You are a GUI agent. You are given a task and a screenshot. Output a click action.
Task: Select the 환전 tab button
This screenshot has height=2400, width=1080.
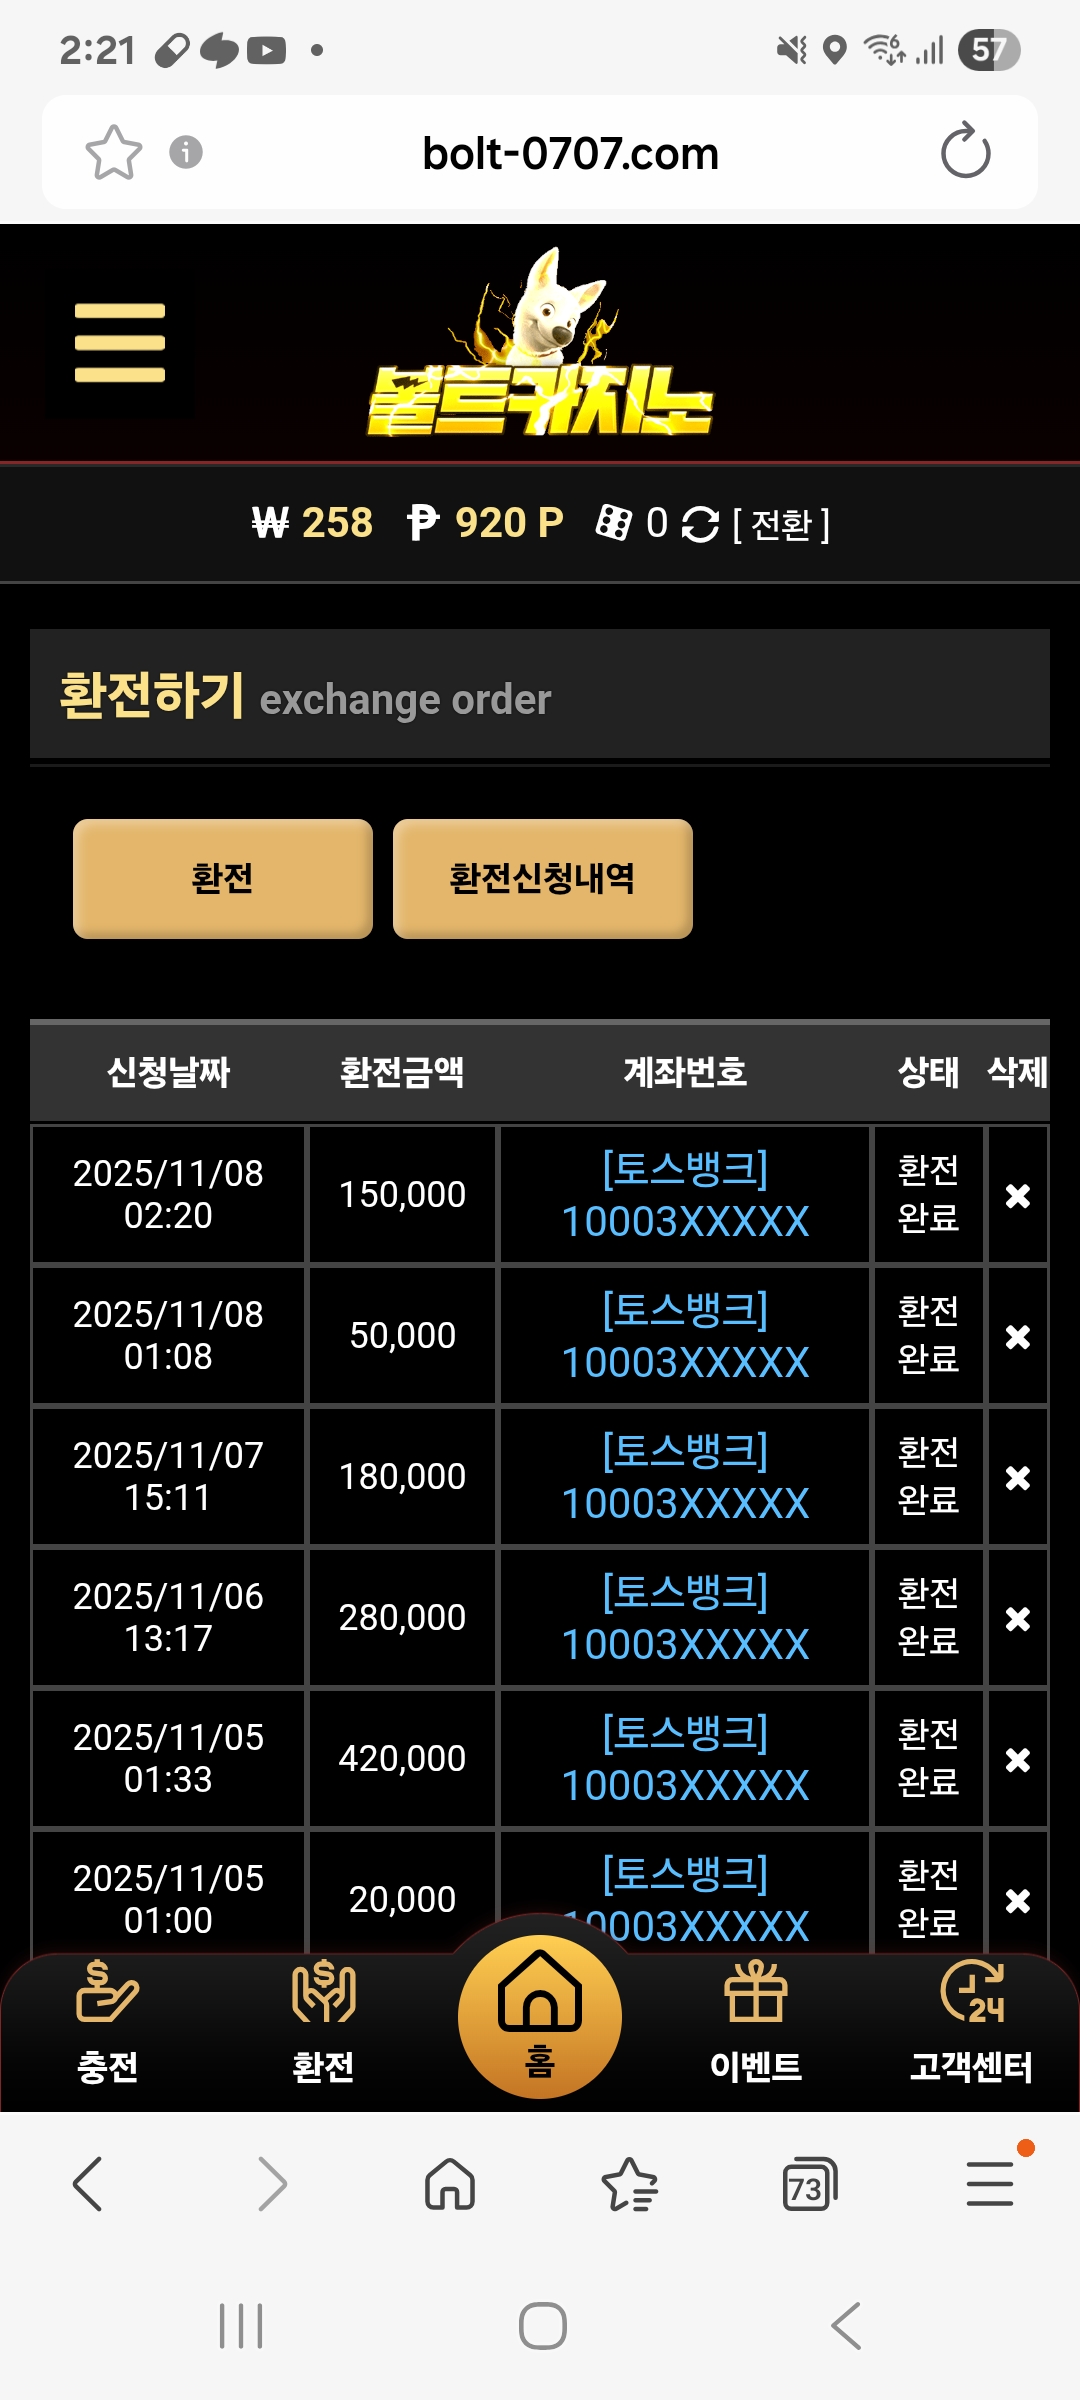pos(223,879)
